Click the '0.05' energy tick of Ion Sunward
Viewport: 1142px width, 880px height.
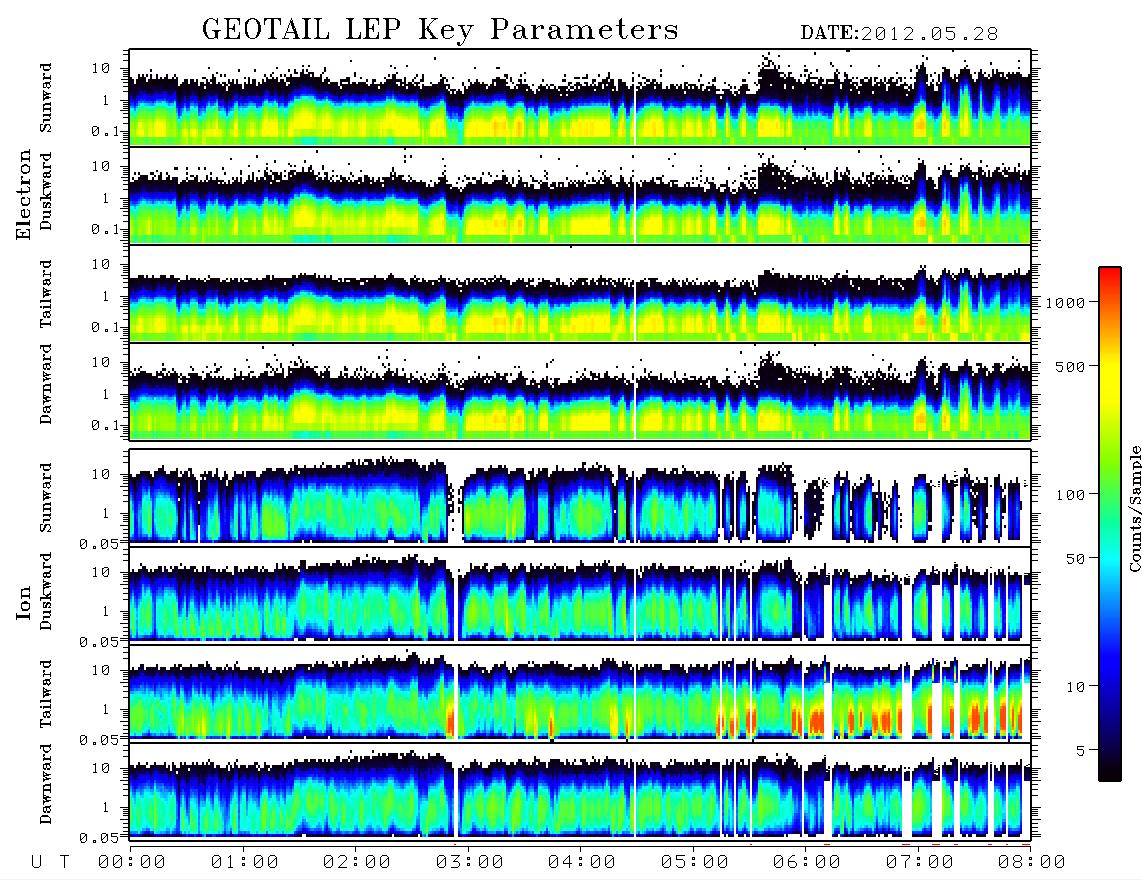(99, 544)
